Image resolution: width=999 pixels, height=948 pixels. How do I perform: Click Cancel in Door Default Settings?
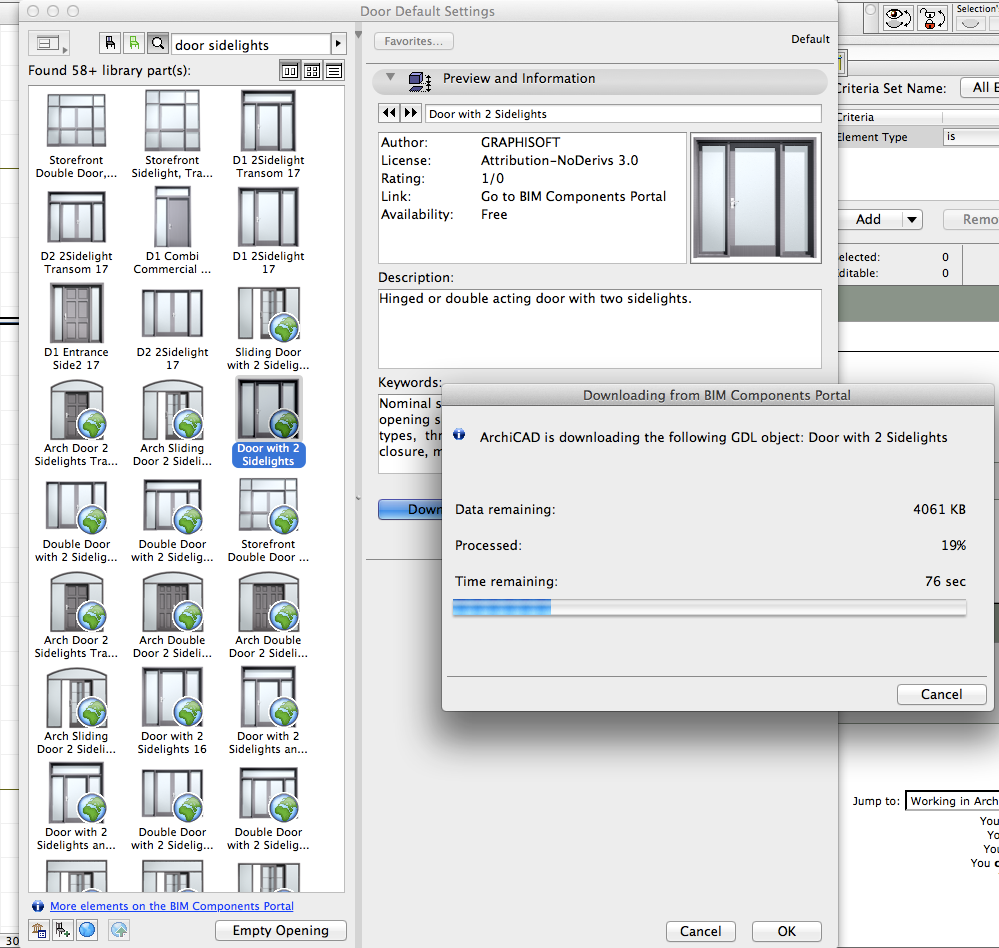click(700, 931)
